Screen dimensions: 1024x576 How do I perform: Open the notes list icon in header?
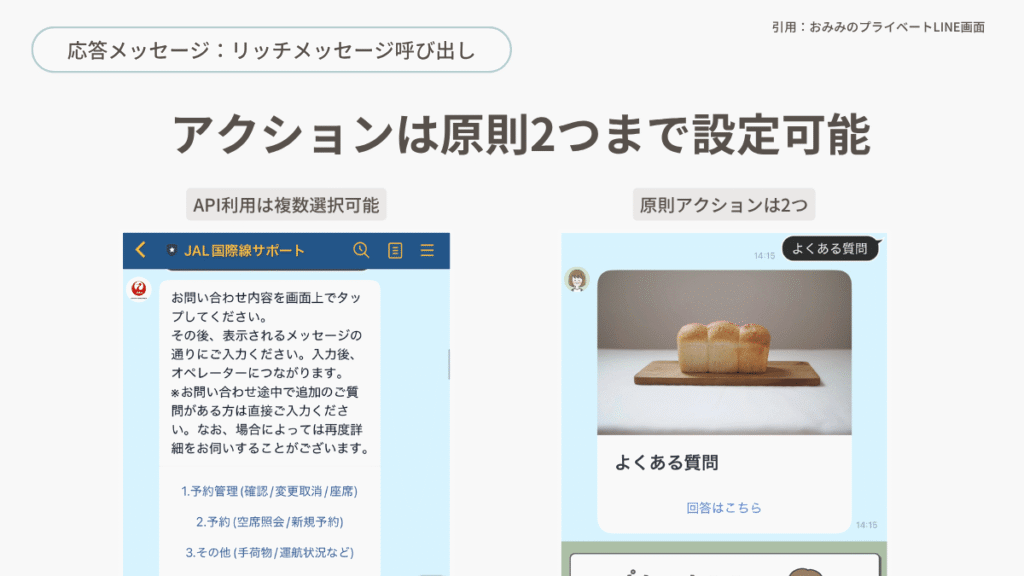(395, 250)
